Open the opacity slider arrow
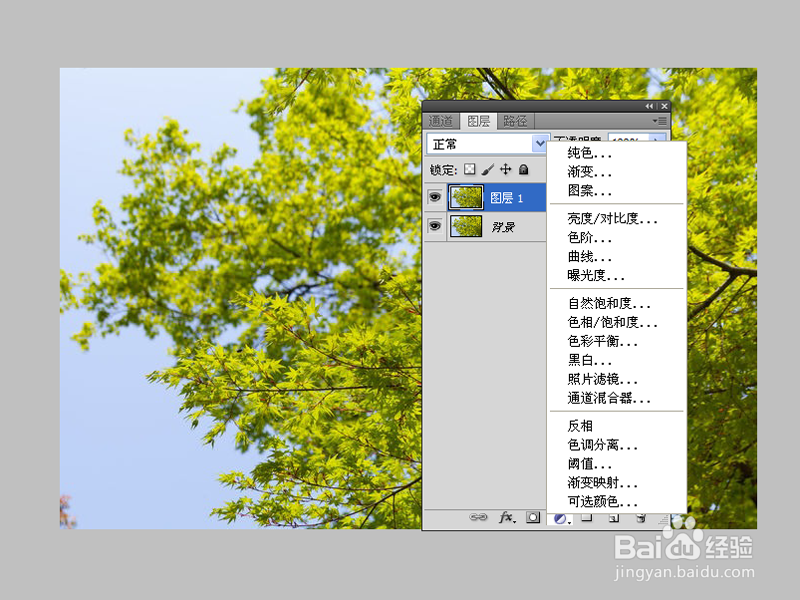The width and height of the screenshot is (800, 600). click(x=657, y=138)
